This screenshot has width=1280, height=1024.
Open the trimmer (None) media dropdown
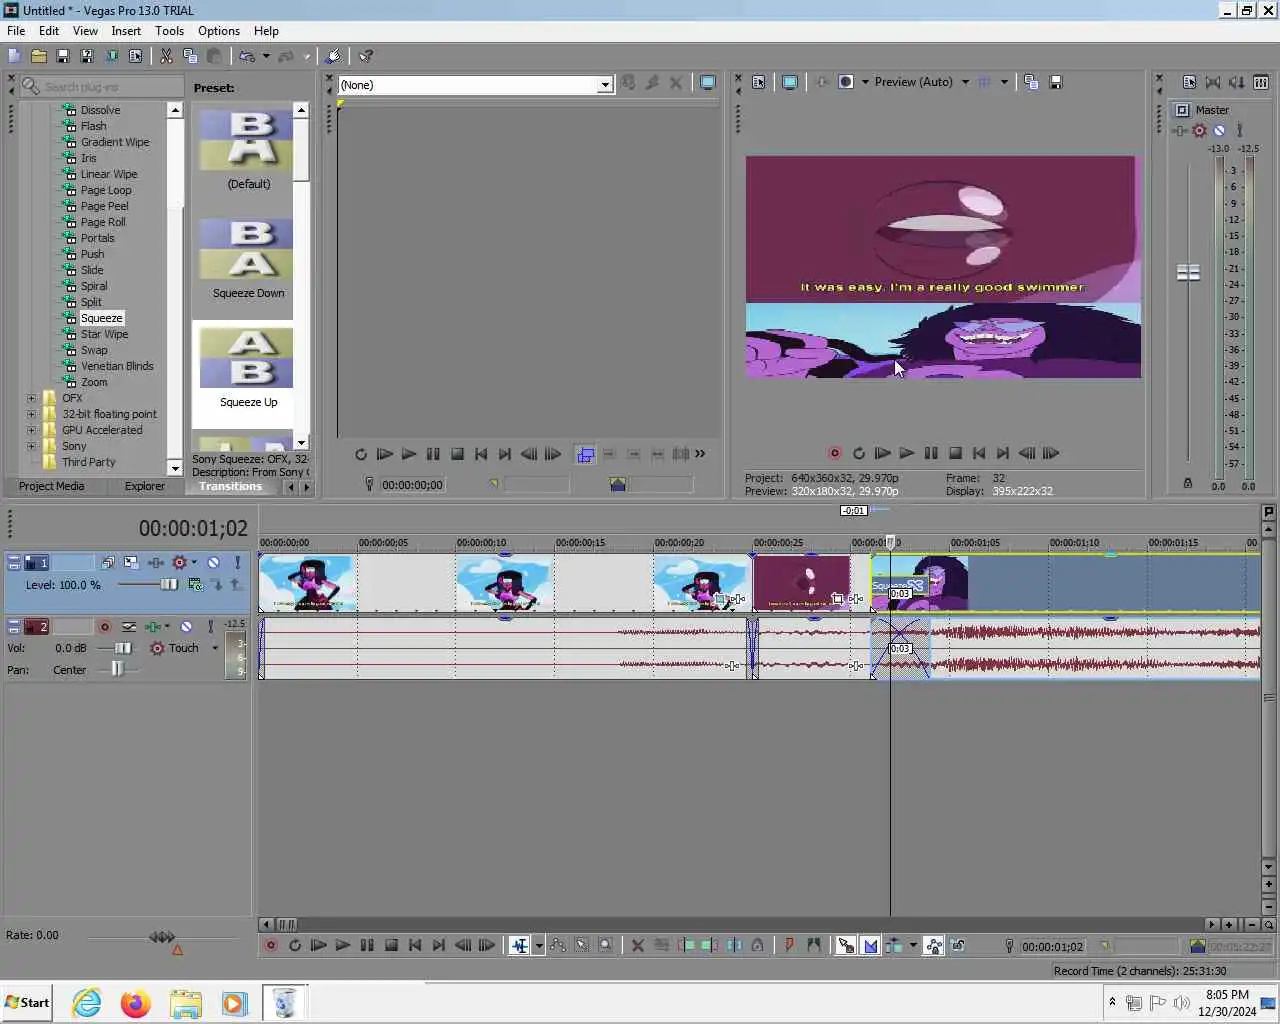[x=605, y=85]
